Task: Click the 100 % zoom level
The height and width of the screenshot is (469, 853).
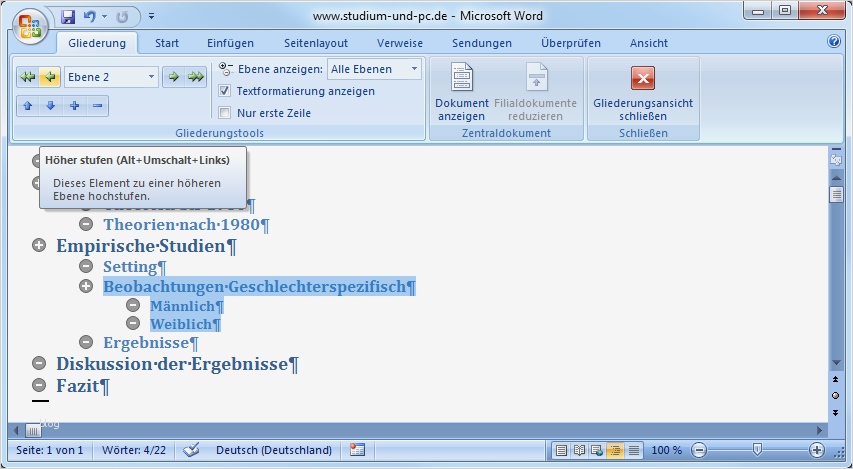Action: (x=666, y=450)
